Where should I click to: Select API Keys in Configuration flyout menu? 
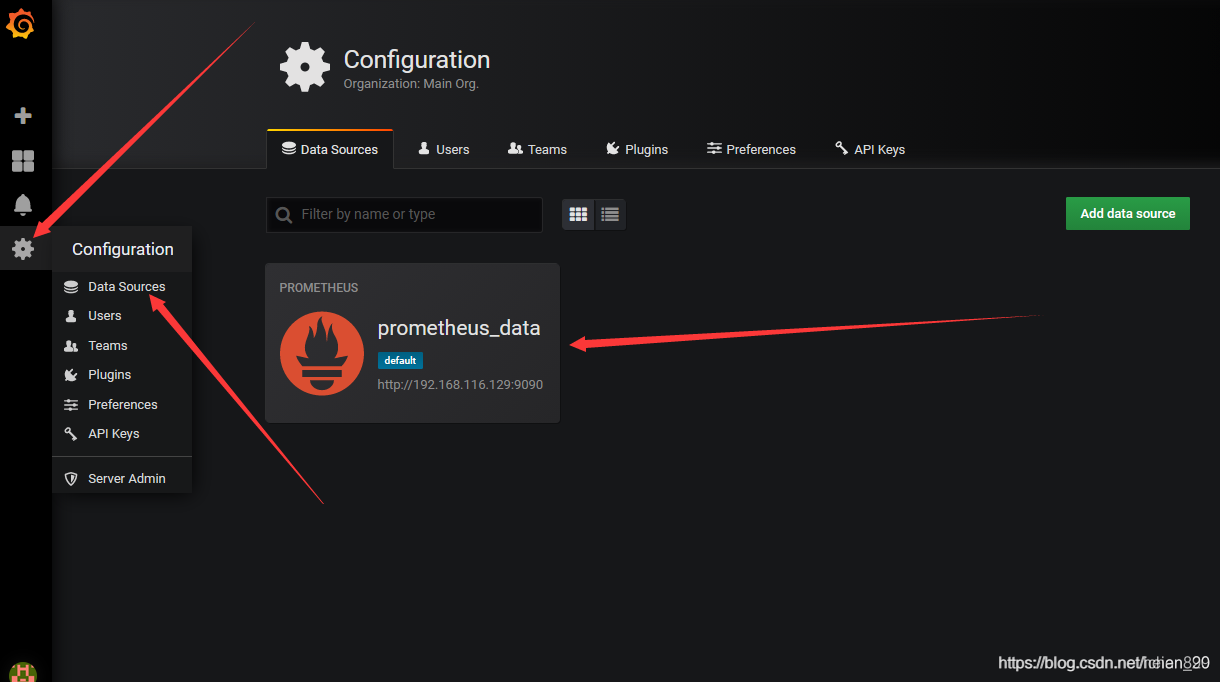coord(122,434)
